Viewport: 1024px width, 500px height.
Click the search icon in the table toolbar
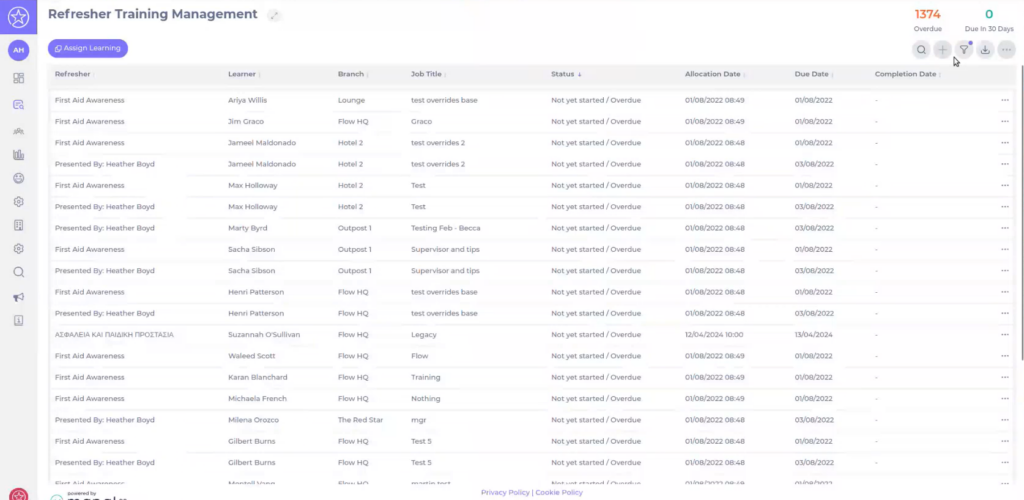(x=921, y=50)
